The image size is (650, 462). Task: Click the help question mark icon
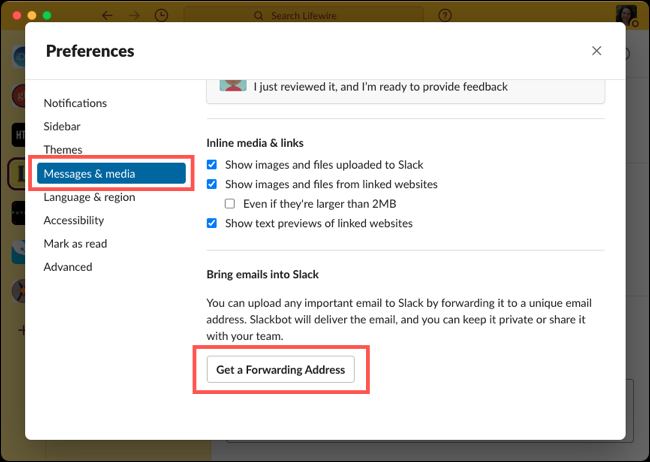point(445,16)
